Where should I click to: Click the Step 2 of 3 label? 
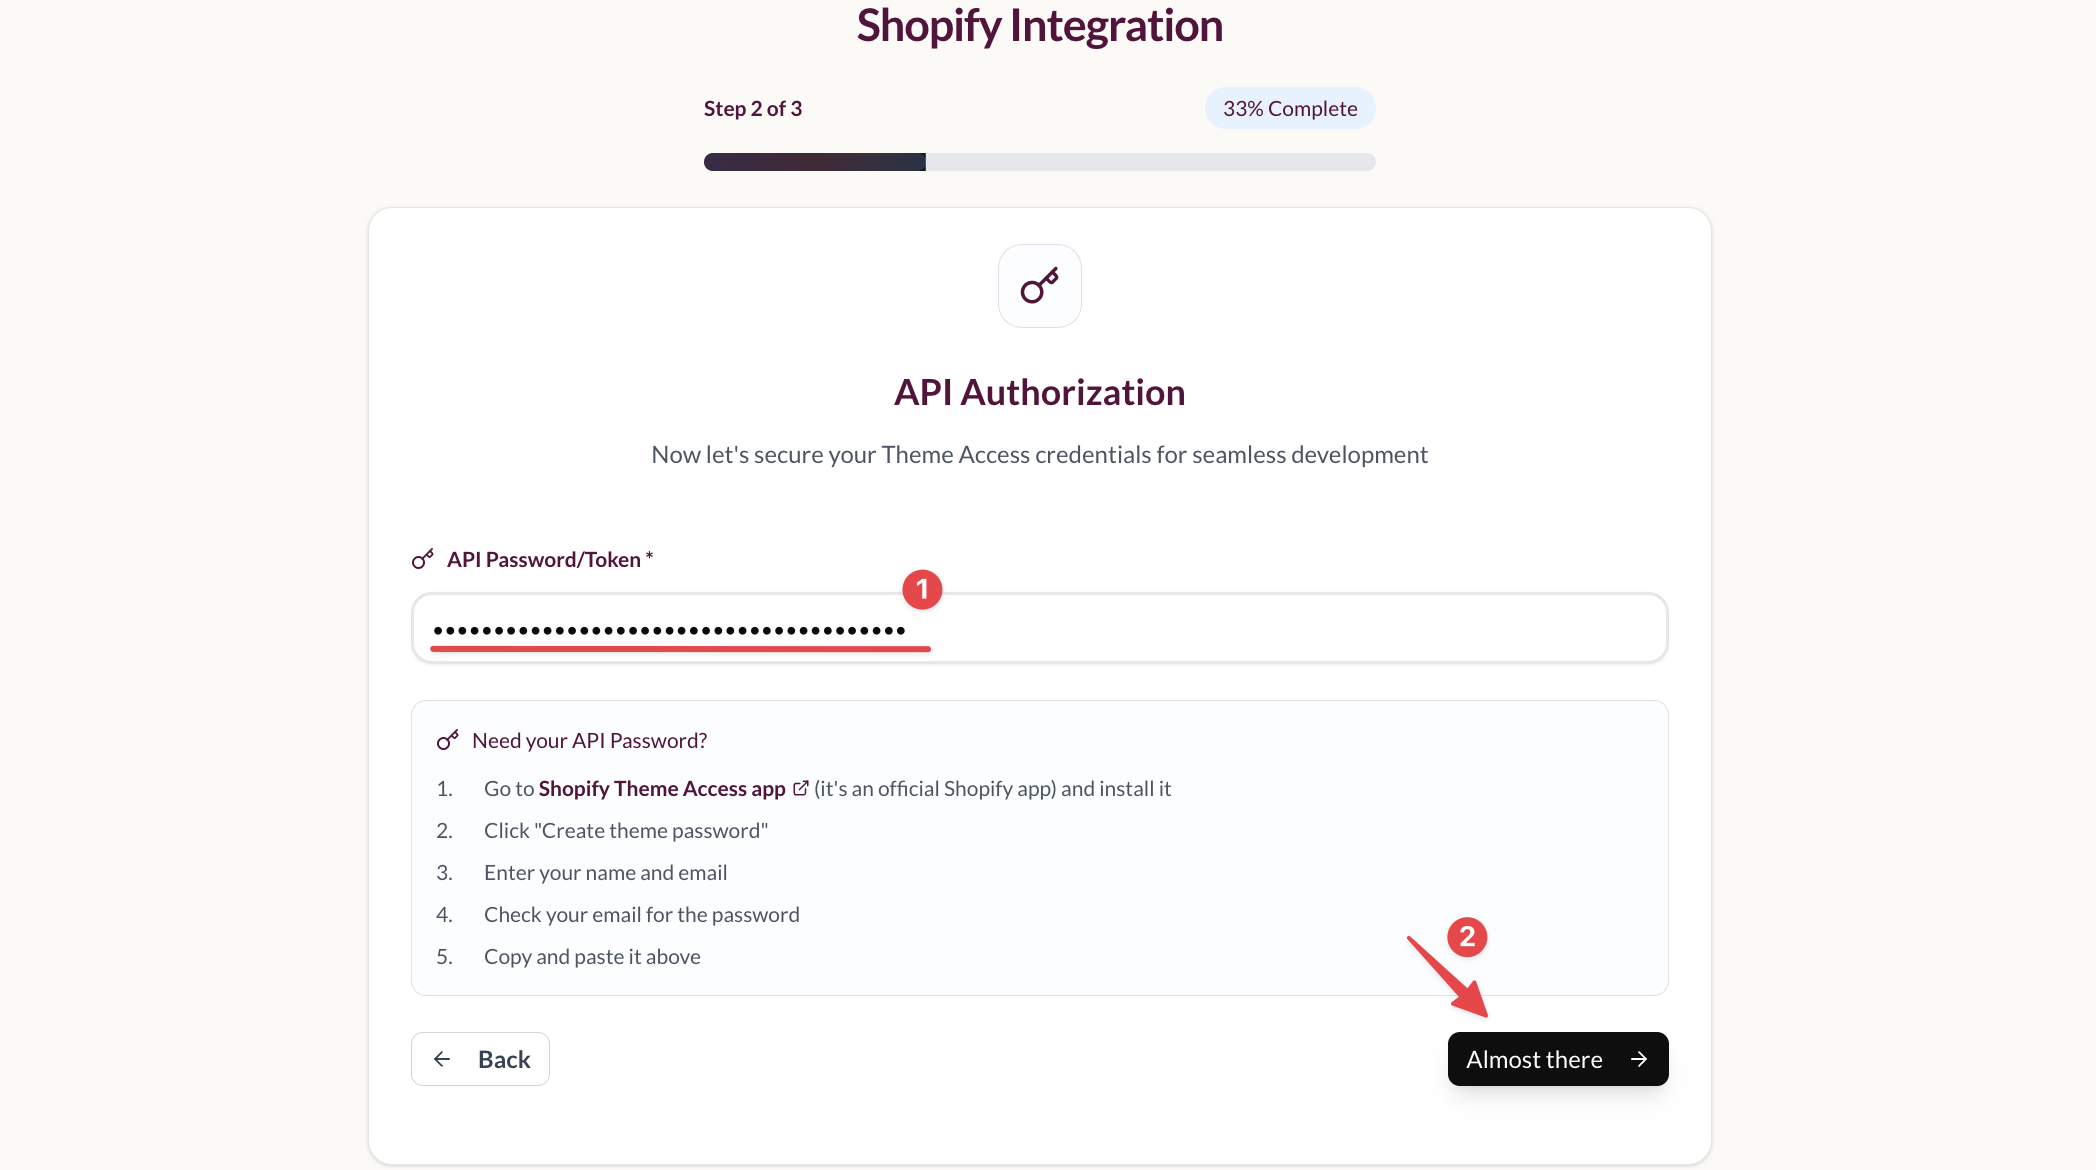point(752,108)
